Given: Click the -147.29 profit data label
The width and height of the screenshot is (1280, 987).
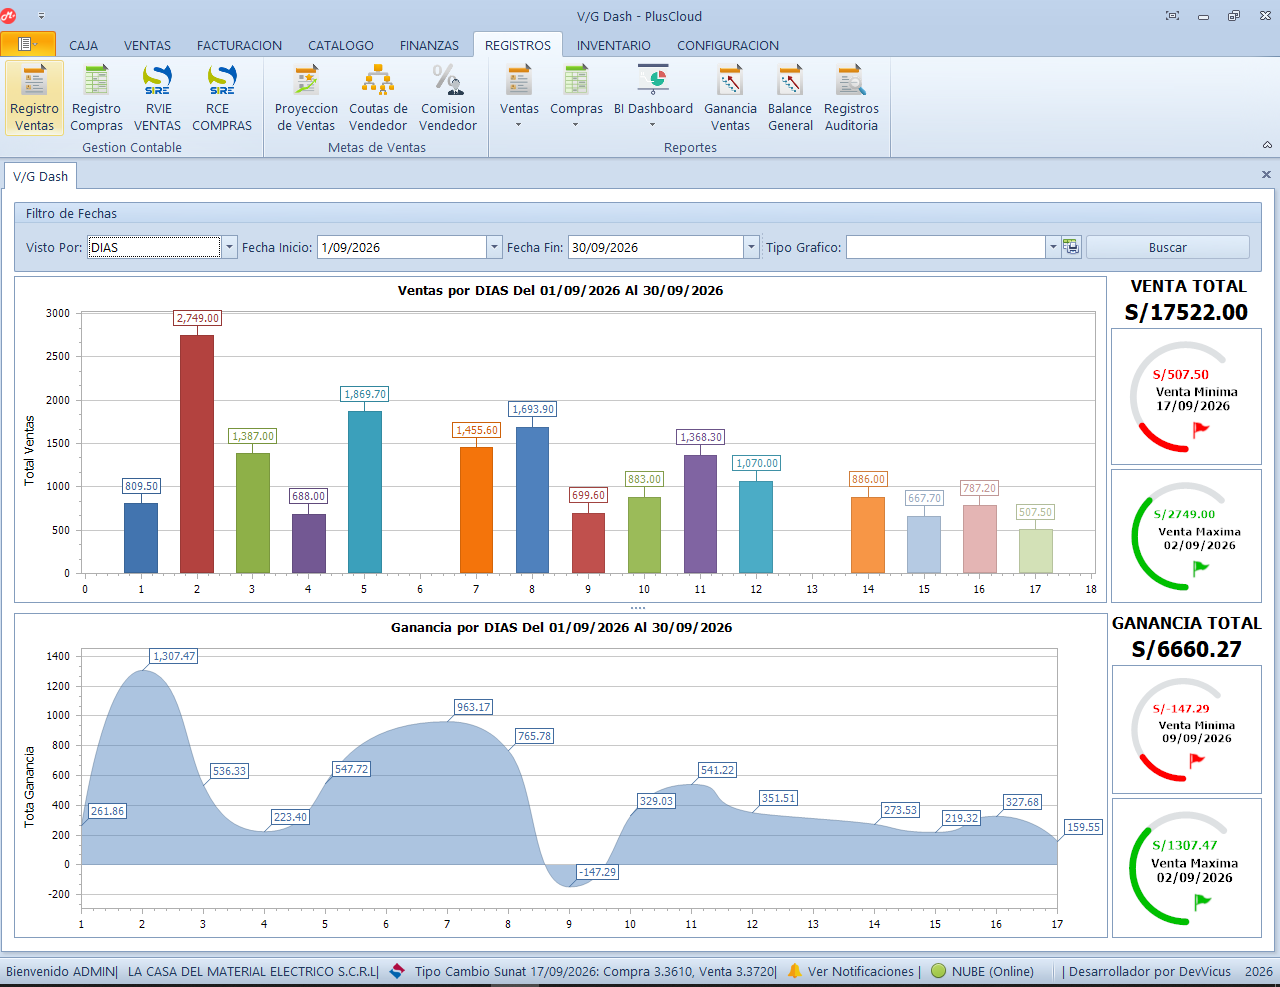Looking at the screenshot, I should click(x=598, y=872).
